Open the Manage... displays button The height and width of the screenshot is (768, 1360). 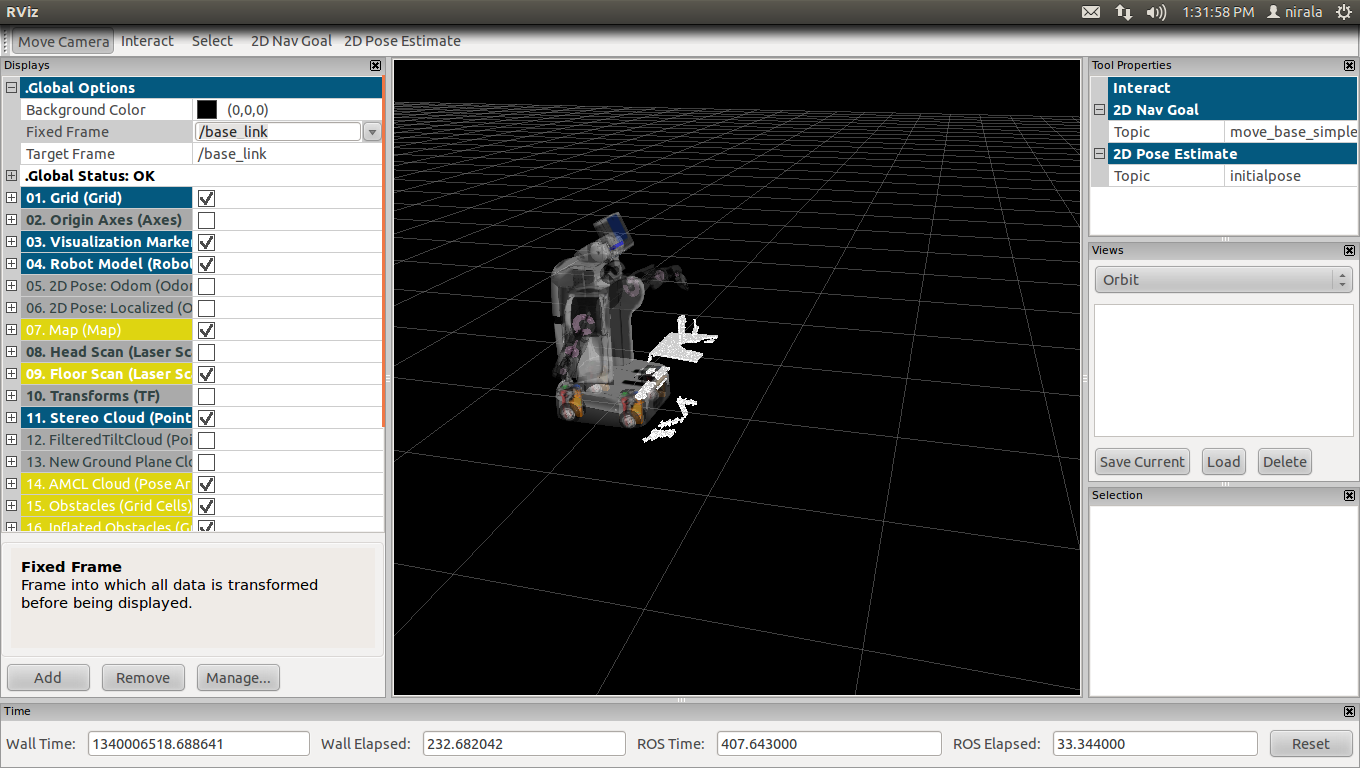pyautogui.click(x=238, y=678)
